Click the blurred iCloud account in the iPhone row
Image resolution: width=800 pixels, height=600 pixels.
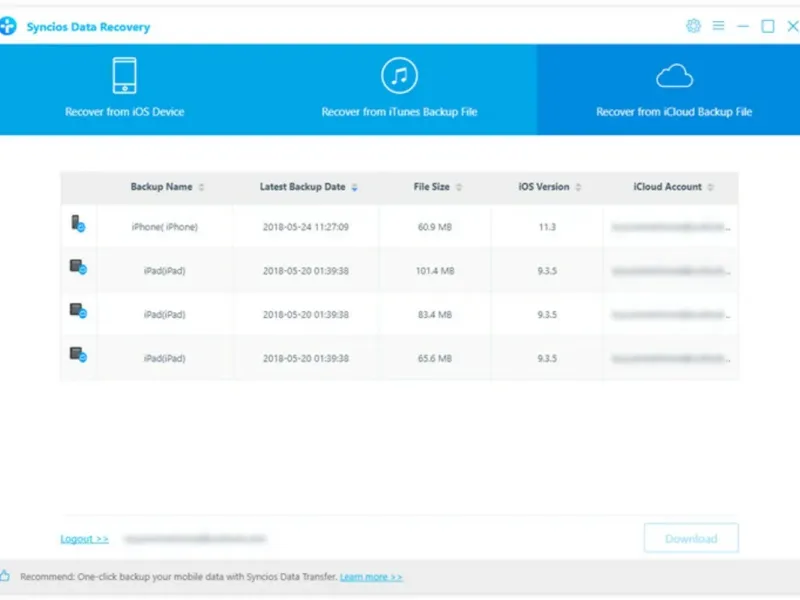(x=670, y=227)
